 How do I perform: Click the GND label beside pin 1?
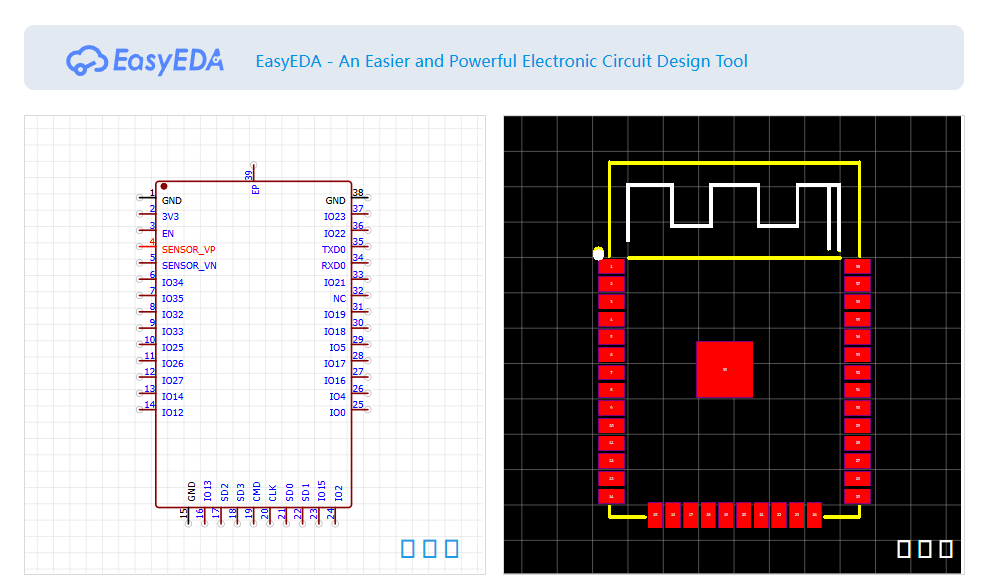click(172, 200)
